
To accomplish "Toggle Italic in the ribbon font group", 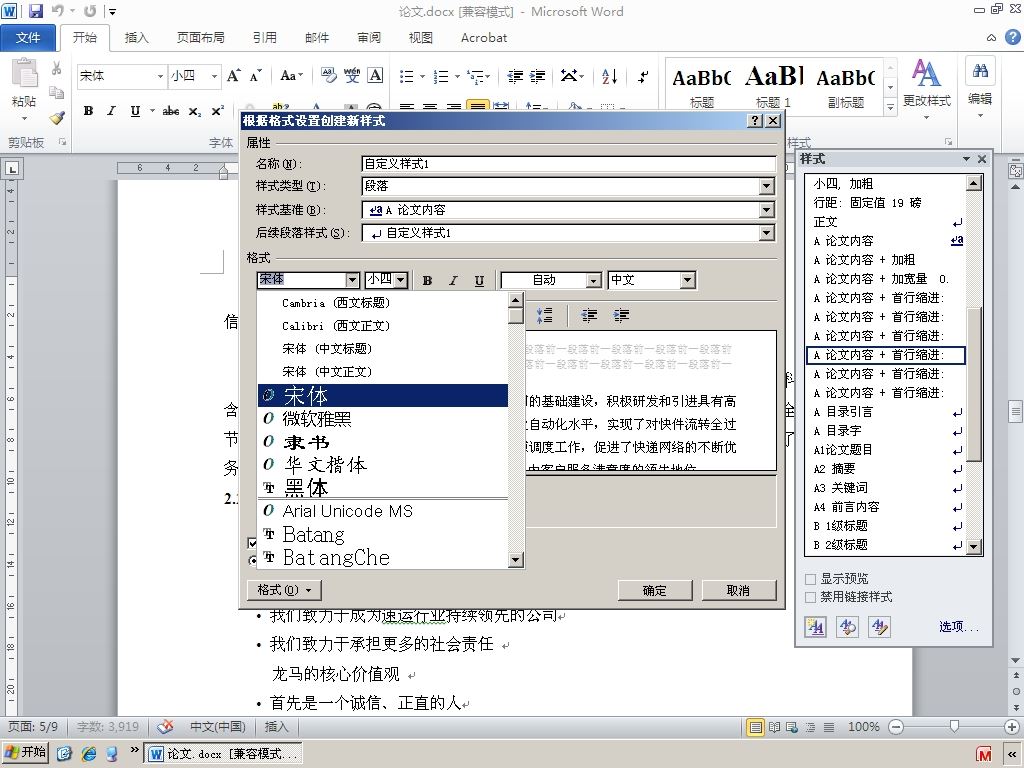I will pos(111,111).
